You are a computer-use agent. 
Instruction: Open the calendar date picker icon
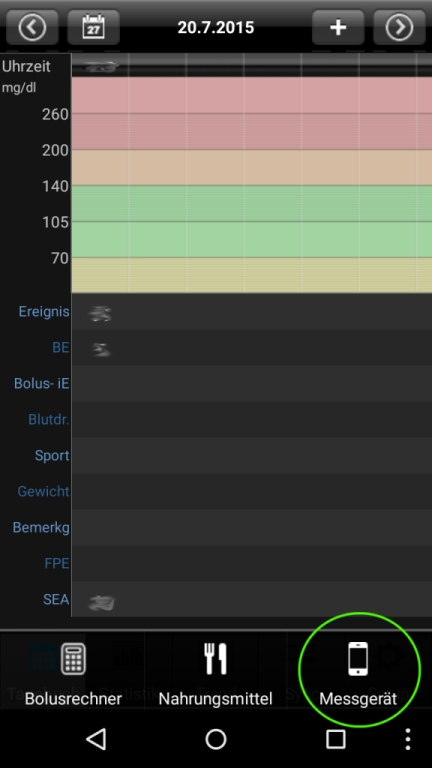(x=94, y=27)
